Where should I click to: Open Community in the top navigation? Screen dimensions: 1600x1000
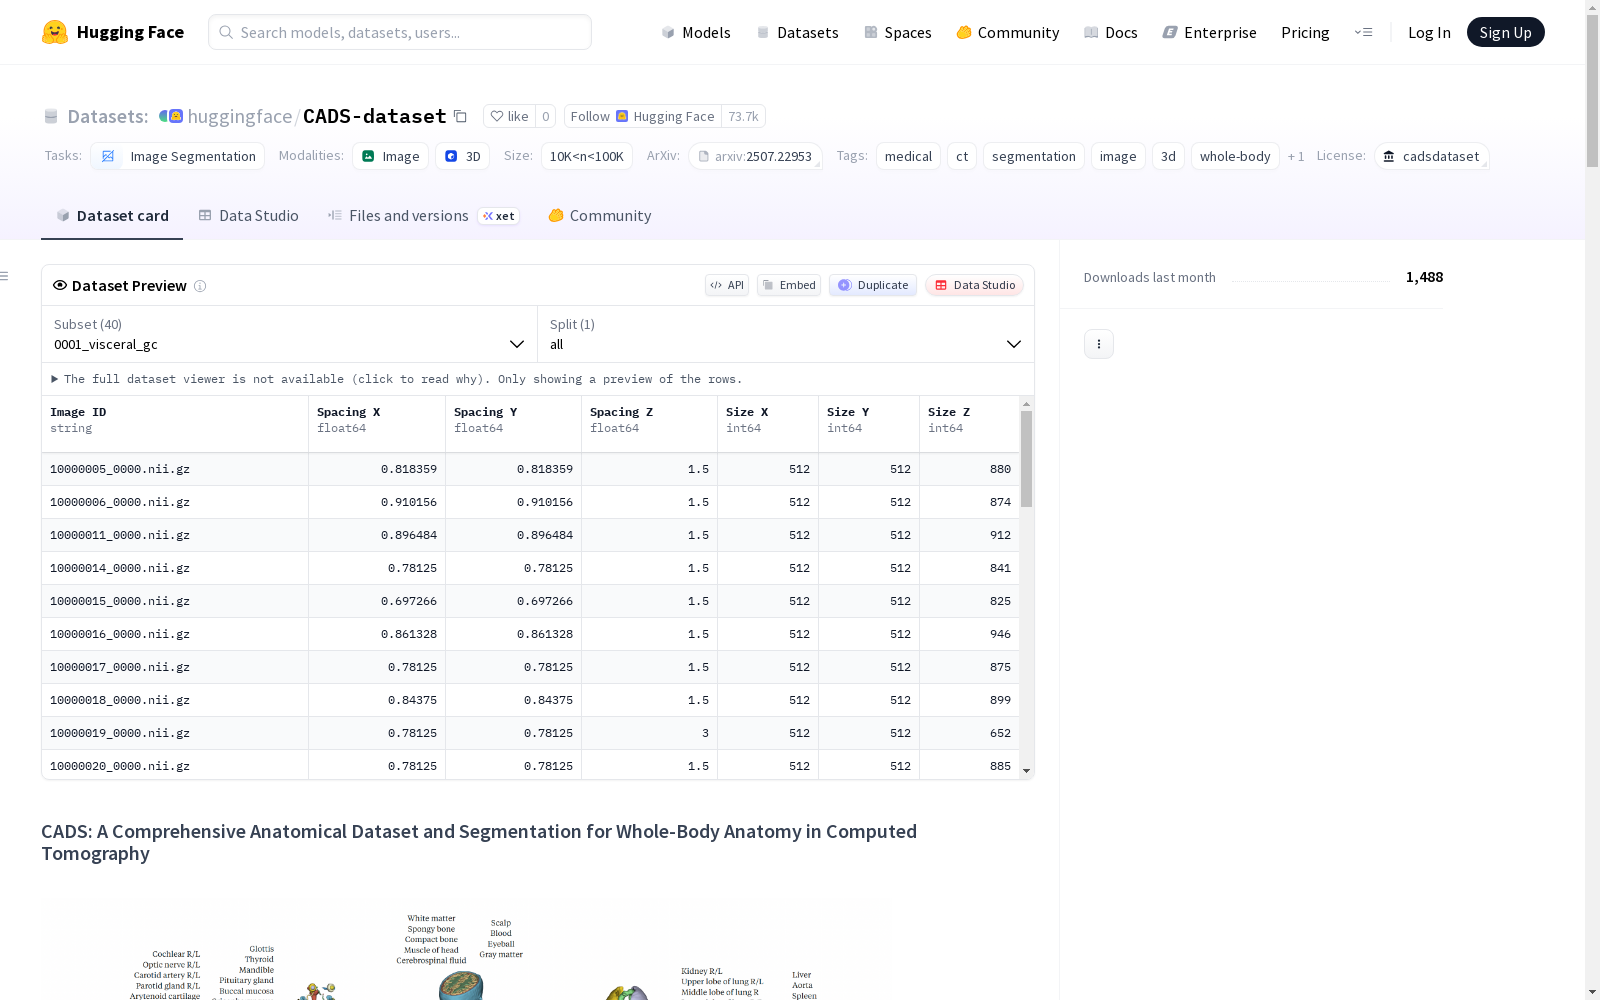(1008, 32)
